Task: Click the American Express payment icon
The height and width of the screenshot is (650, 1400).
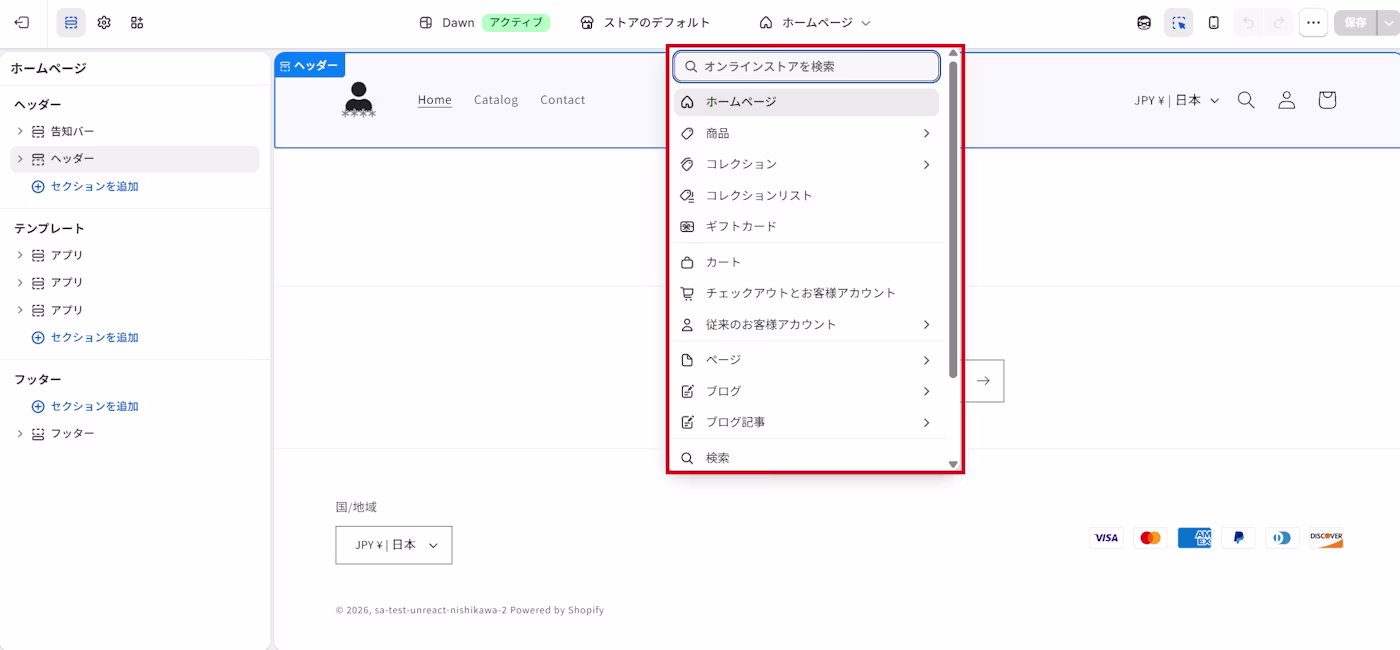Action: 1194,538
